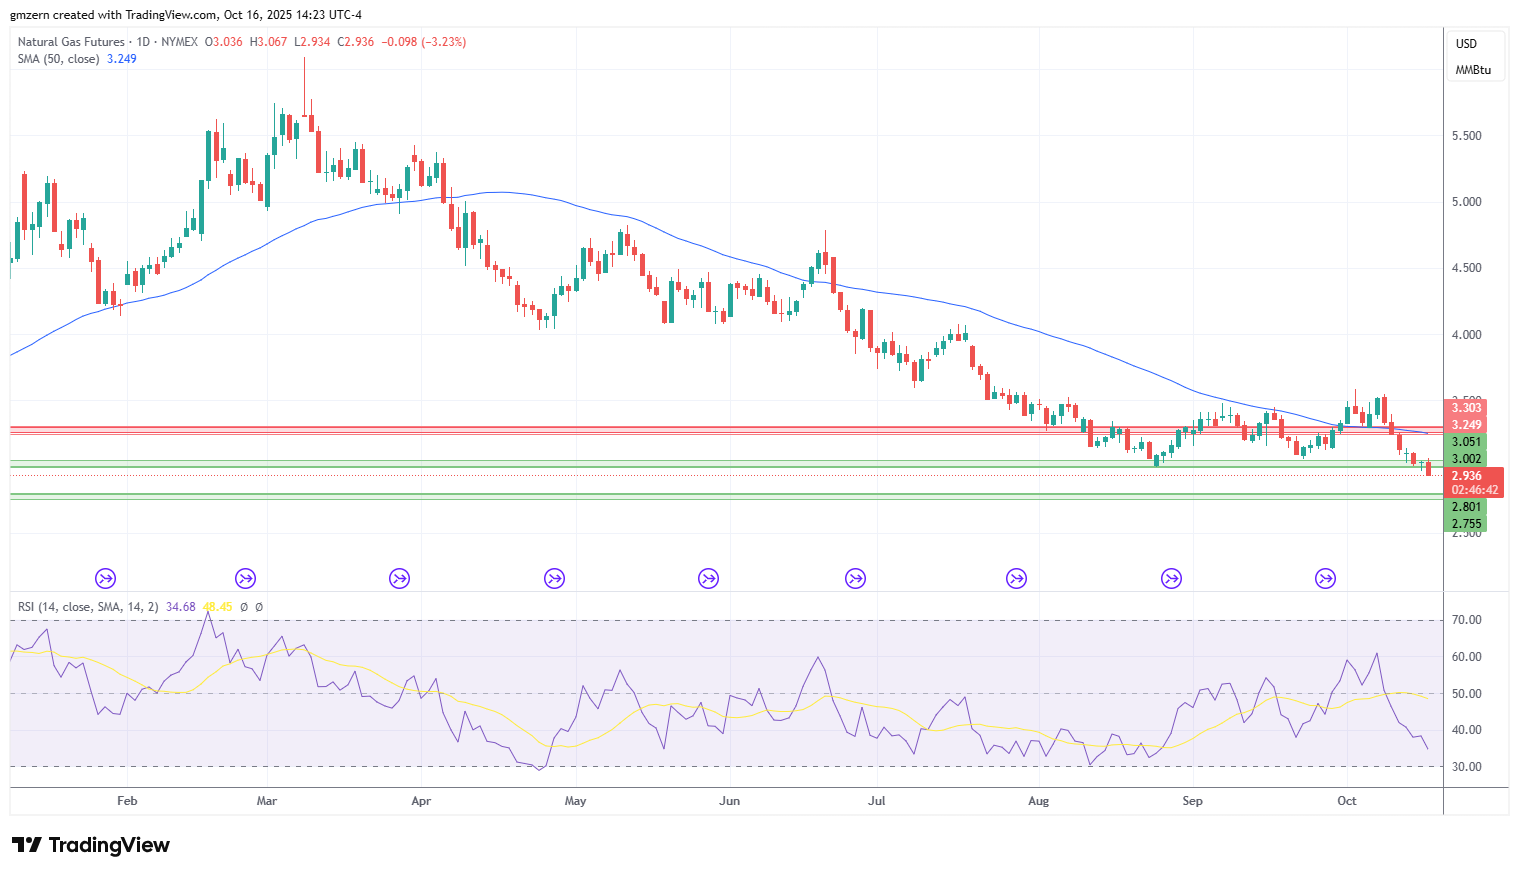Image resolution: width=1519 pixels, height=875 pixels.
Task: Click the RSI 70.00 scale label
Action: coord(1467,620)
